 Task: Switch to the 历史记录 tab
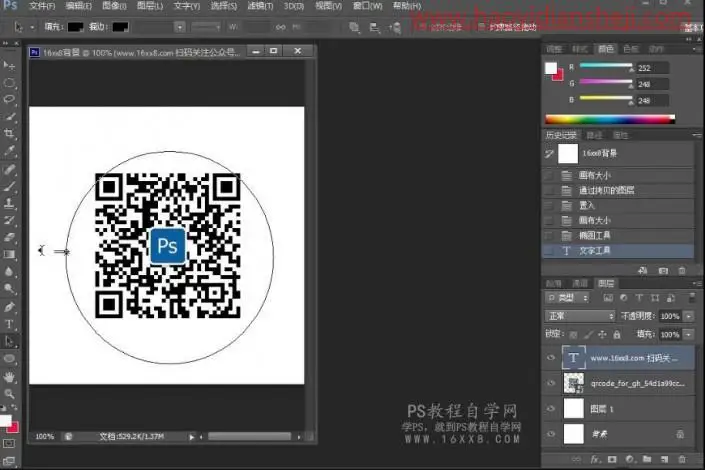(x=561, y=135)
